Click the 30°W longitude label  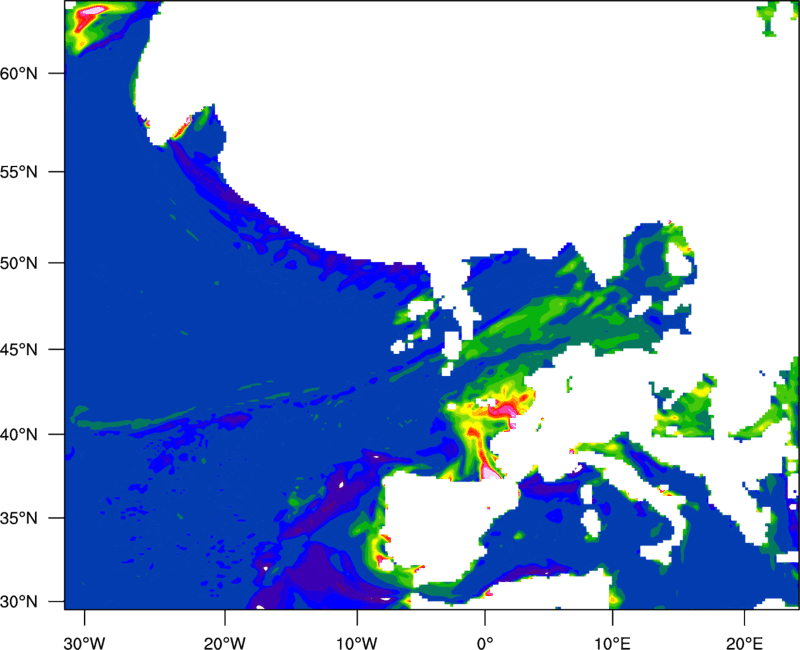[x=85, y=643]
